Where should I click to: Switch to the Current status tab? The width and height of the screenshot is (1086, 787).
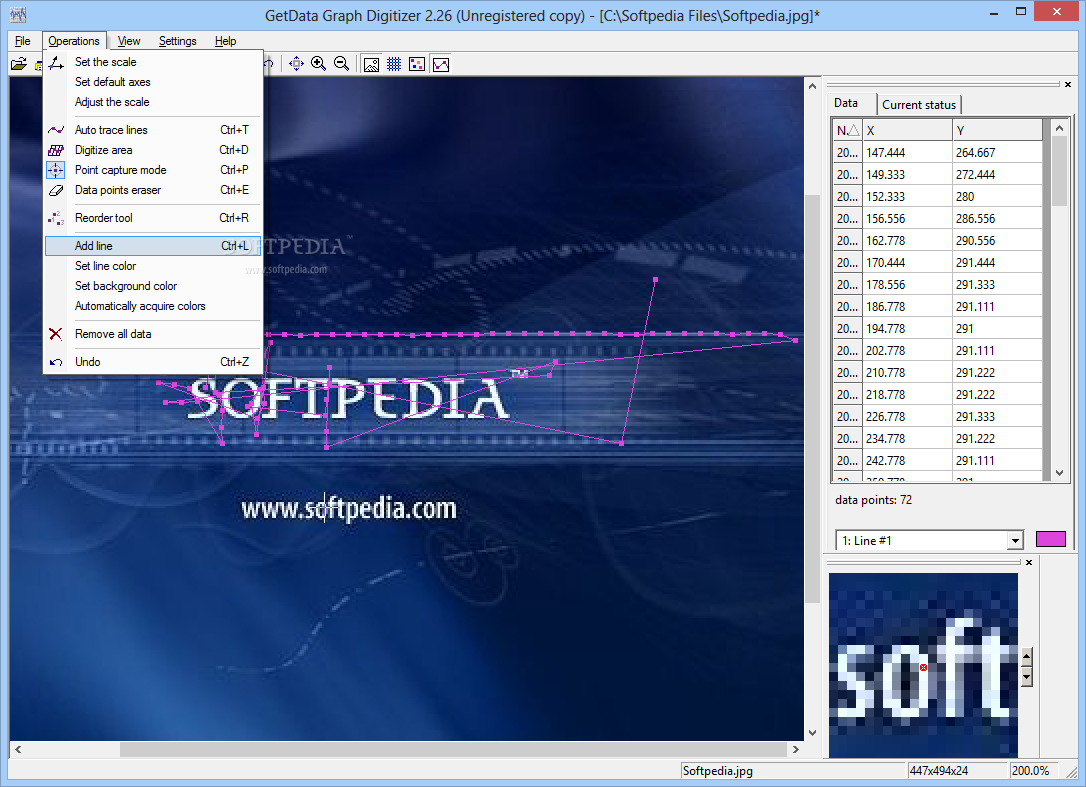(918, 105)
